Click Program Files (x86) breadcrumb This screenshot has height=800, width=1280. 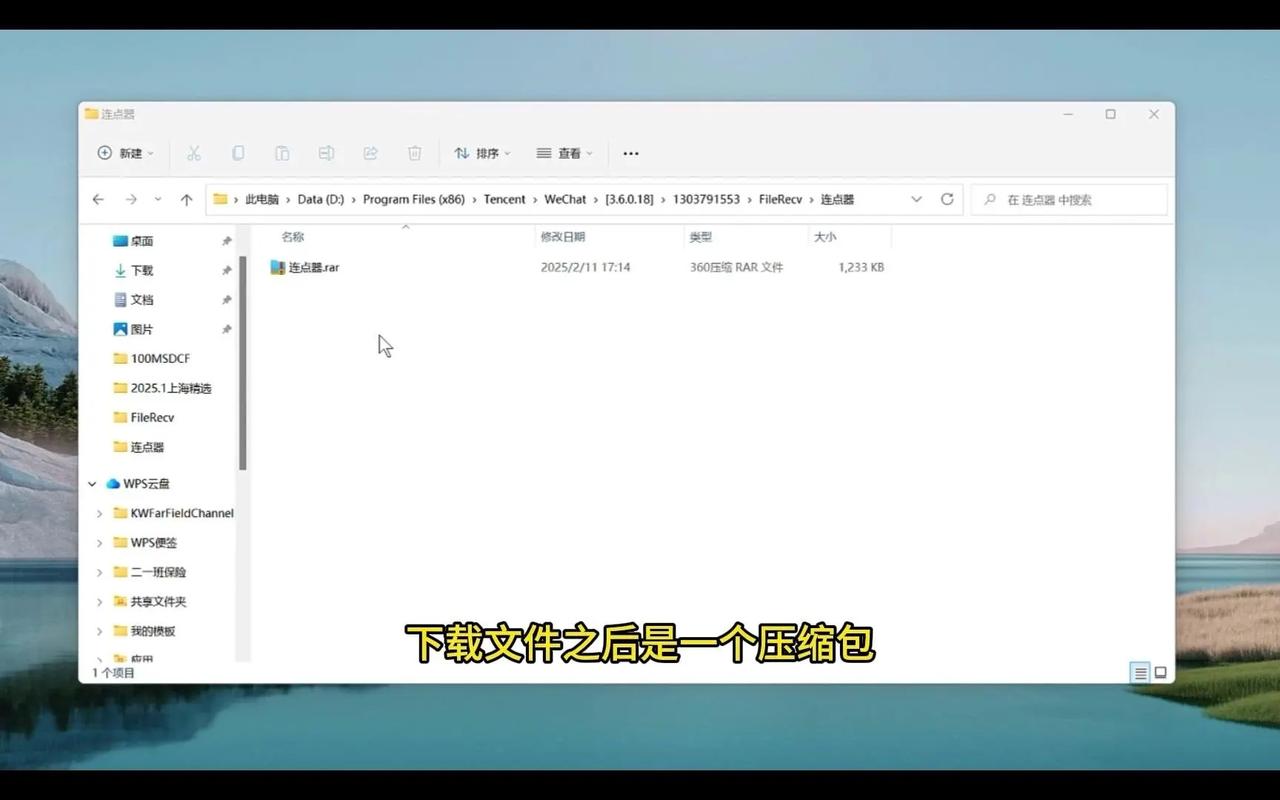414,199
